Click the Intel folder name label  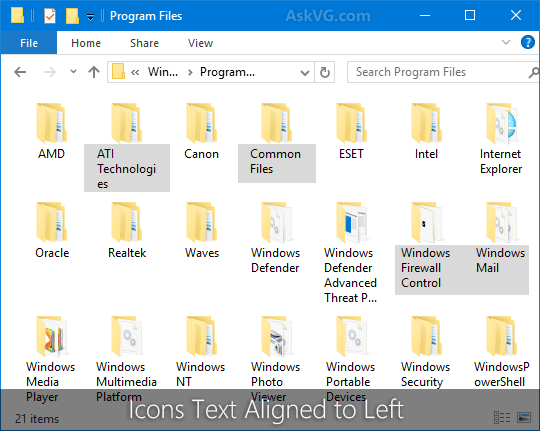(x=426, y=154)
